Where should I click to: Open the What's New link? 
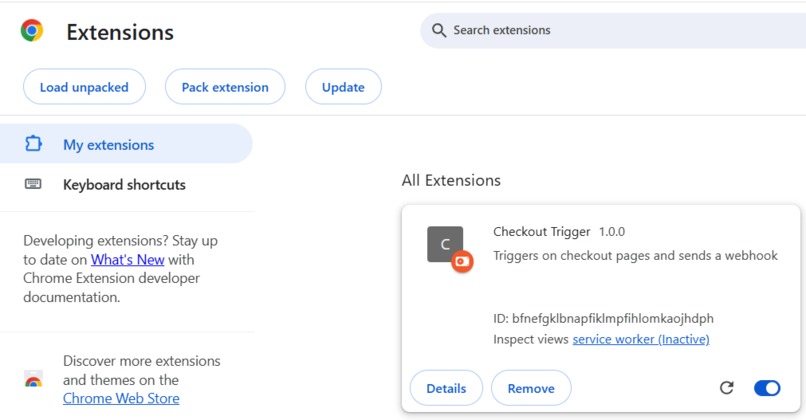127,260
